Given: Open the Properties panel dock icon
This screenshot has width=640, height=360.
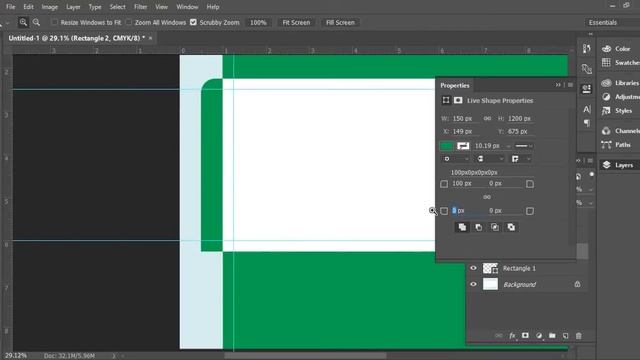Looking at the screenshot, I should click(587, 89).
